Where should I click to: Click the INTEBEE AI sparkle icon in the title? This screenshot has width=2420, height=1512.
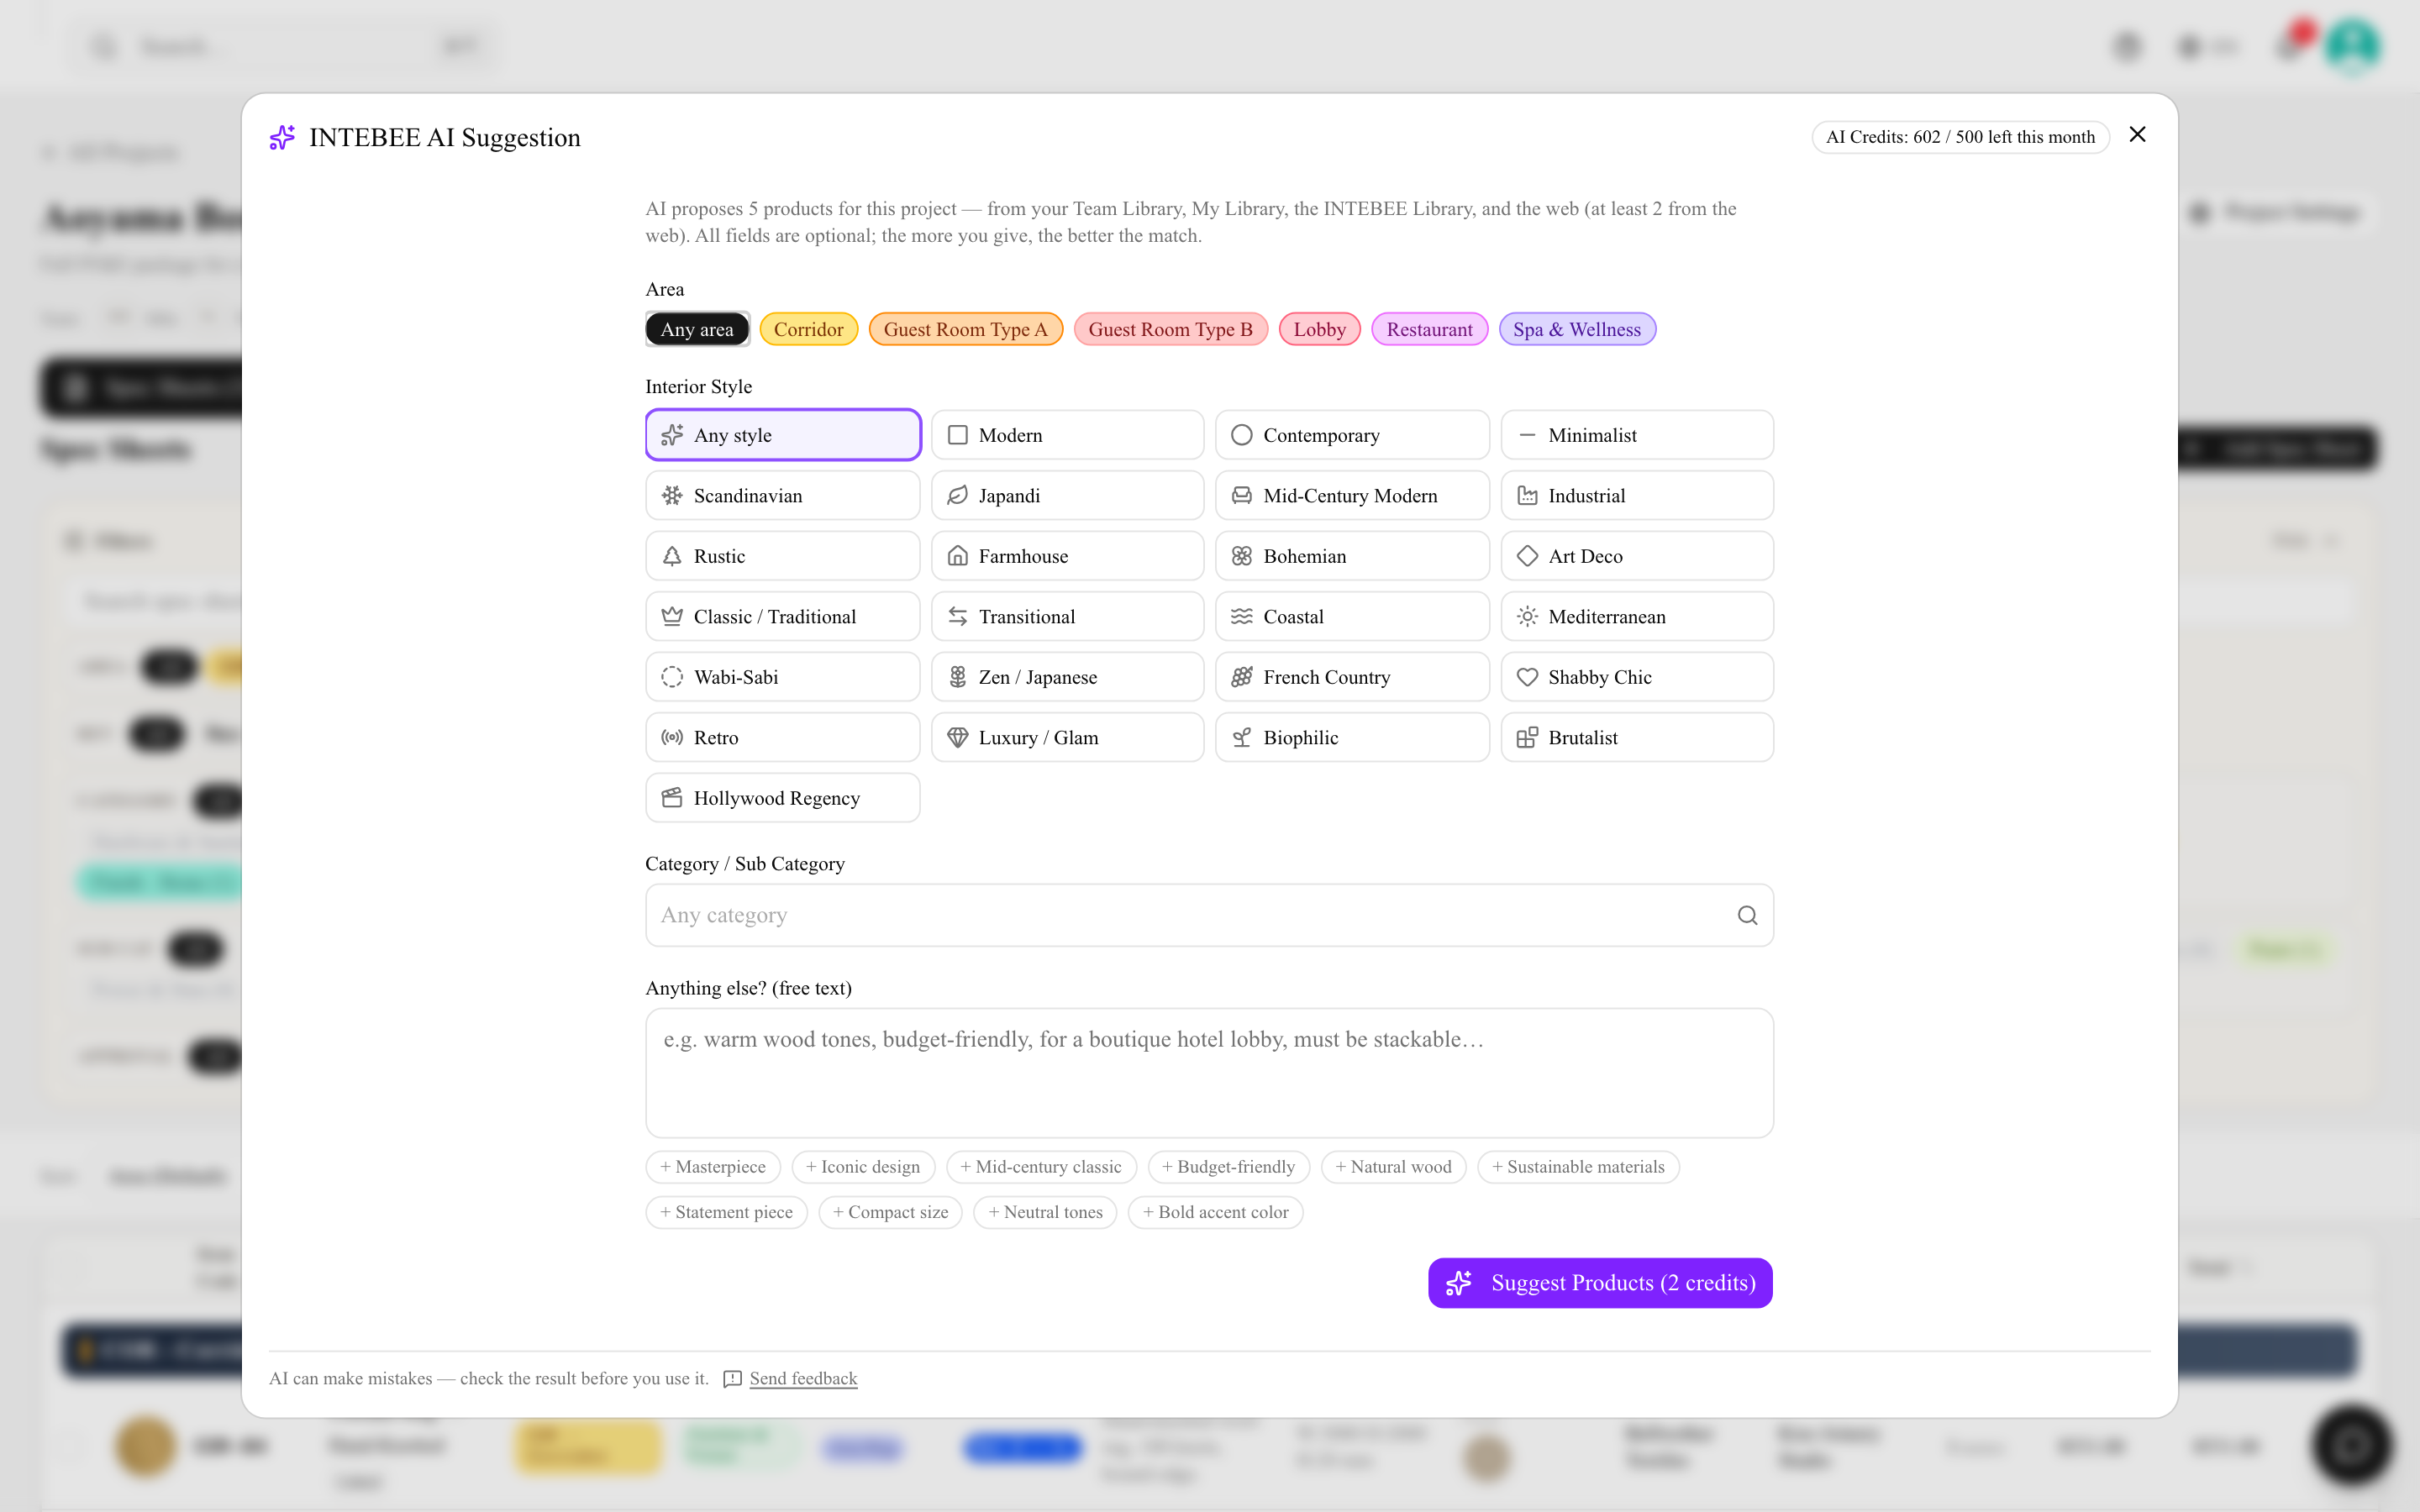pos(282,138)
